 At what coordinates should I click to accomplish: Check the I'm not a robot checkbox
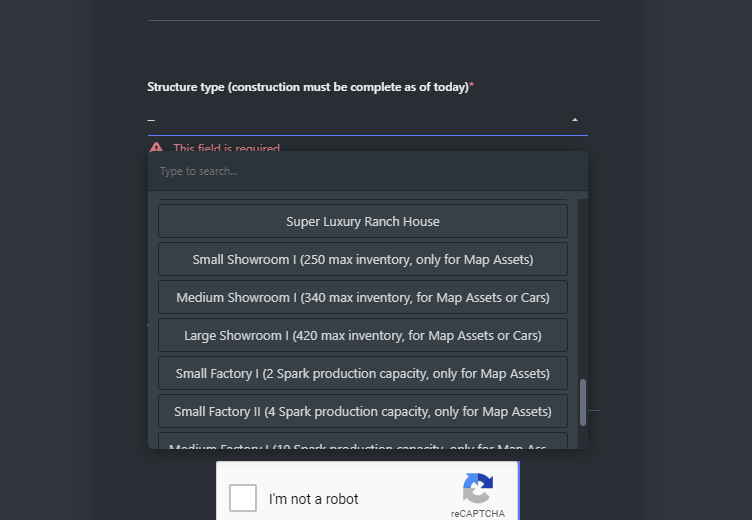(x=243, y=498)
